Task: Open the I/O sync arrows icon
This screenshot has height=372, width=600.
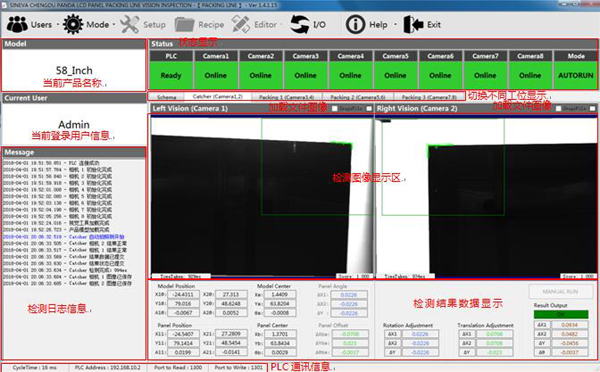Action: 299,24
